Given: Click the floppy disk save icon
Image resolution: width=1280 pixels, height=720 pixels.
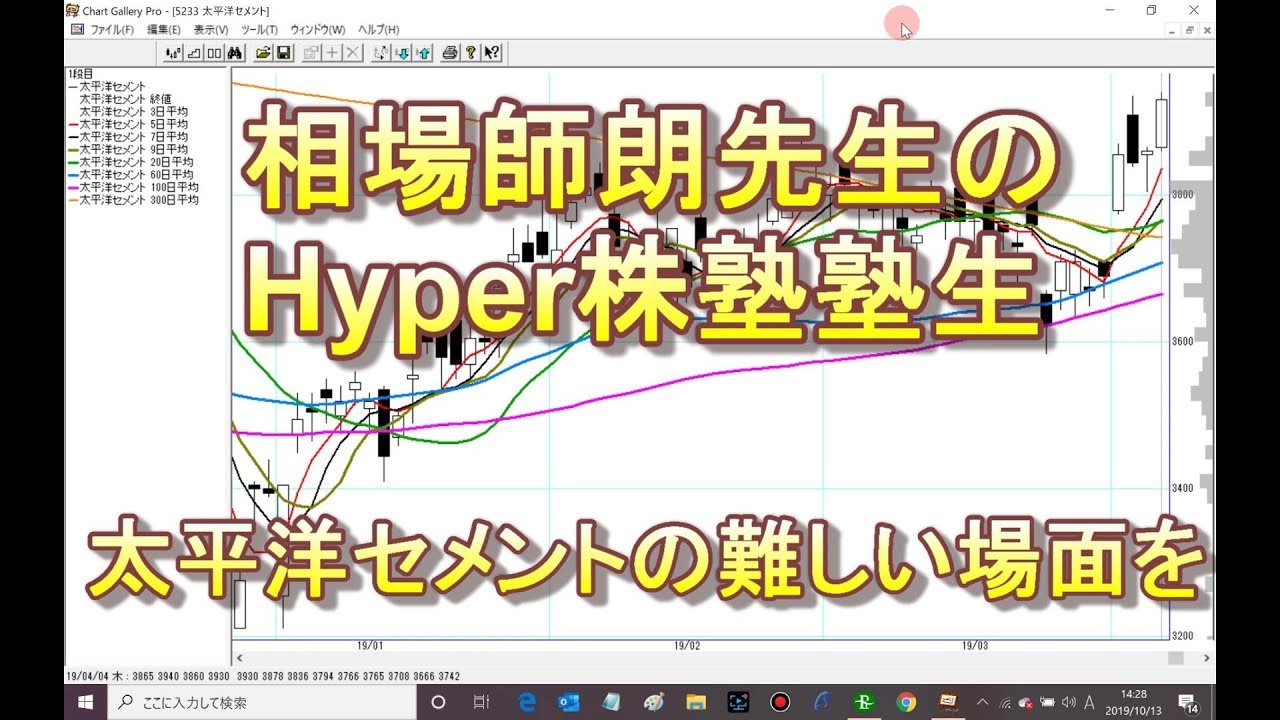Looking at the screenshot, I should point(283,53).
